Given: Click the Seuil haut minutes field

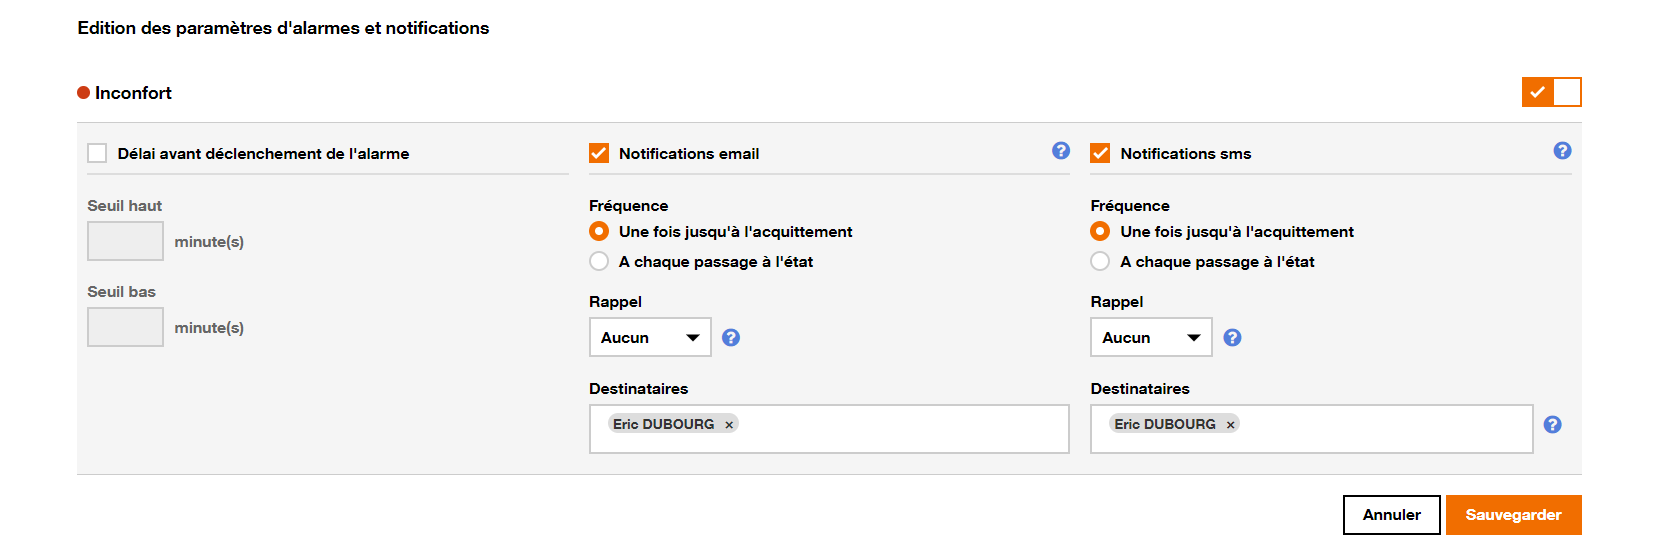Looking at the screenshot, I should tap(125, 241).
